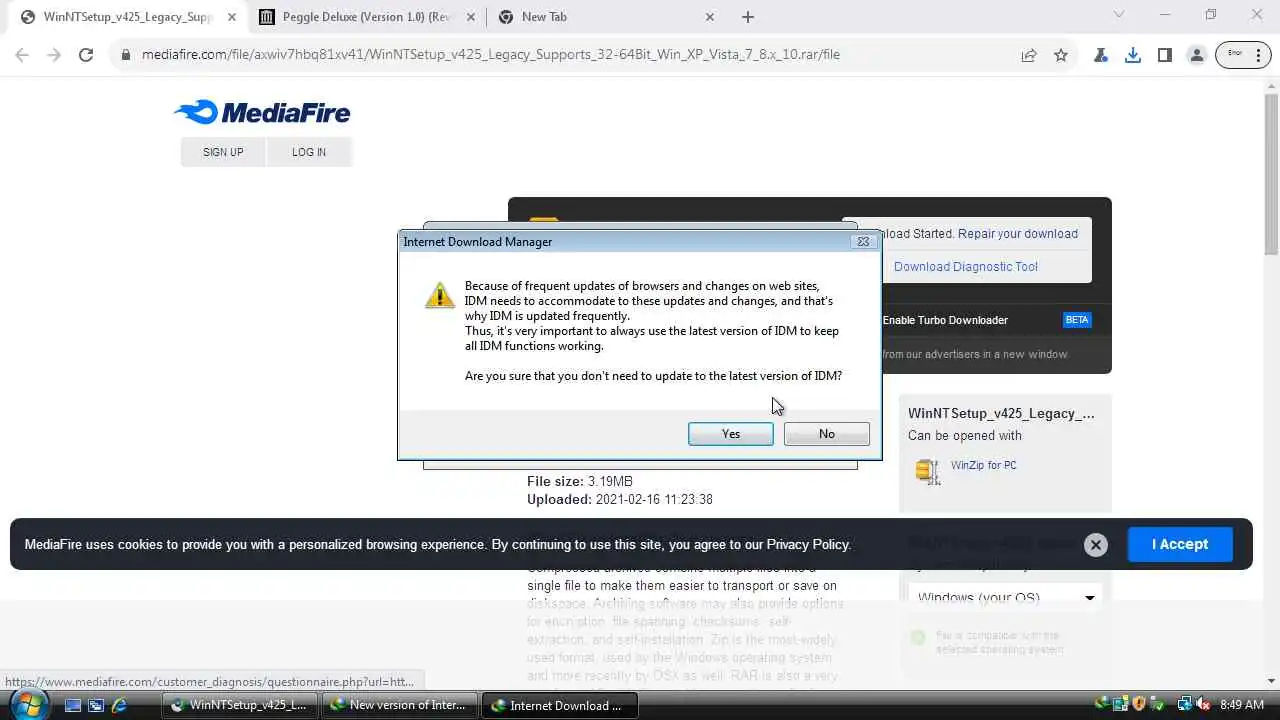Viewport: 1280px width, 720px height.
Task: Click the MediaFire logo
Action: point(262,112)
